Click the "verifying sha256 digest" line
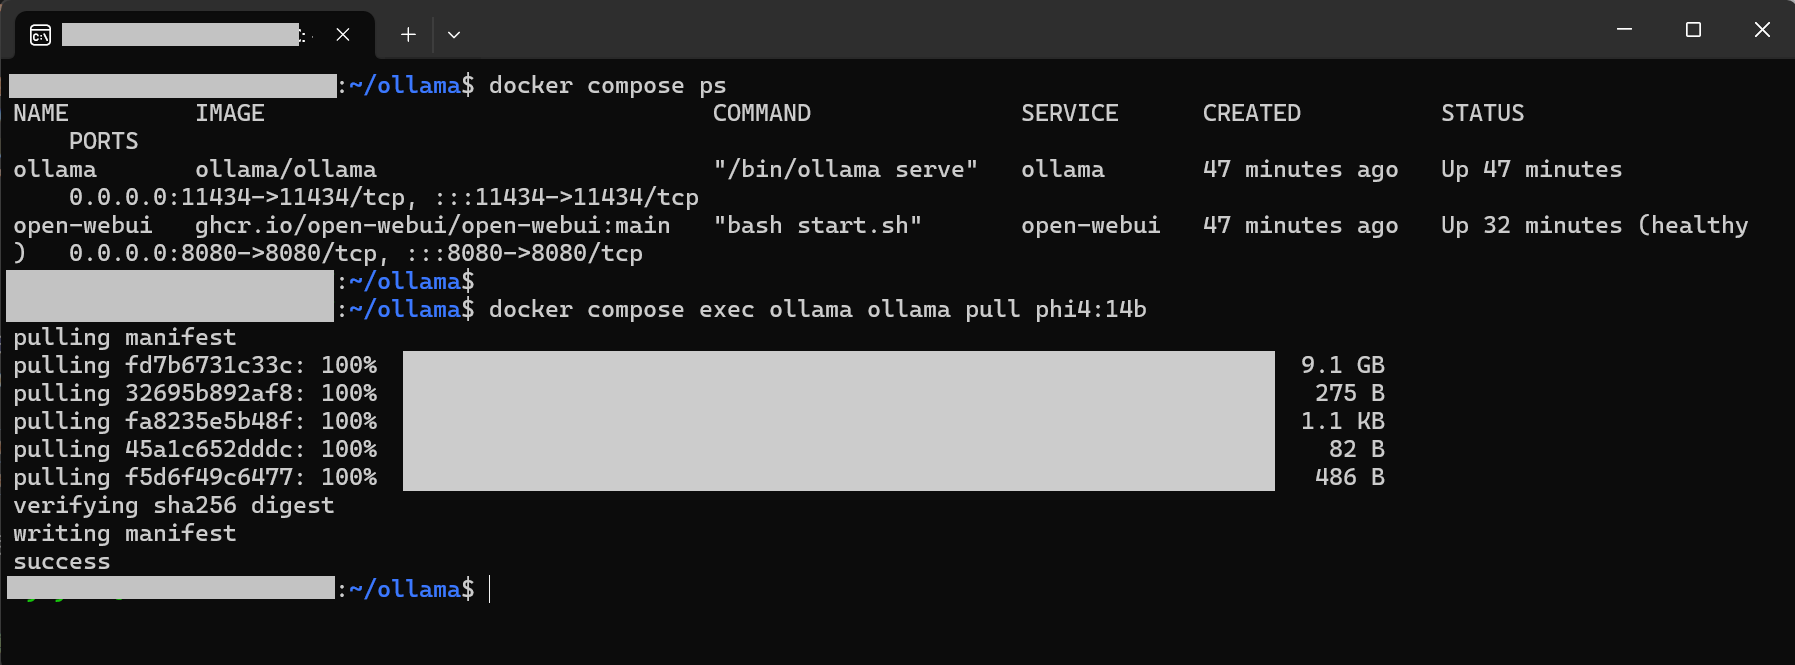The height and width of the screenshot is (665, 1795). (173, 505)
